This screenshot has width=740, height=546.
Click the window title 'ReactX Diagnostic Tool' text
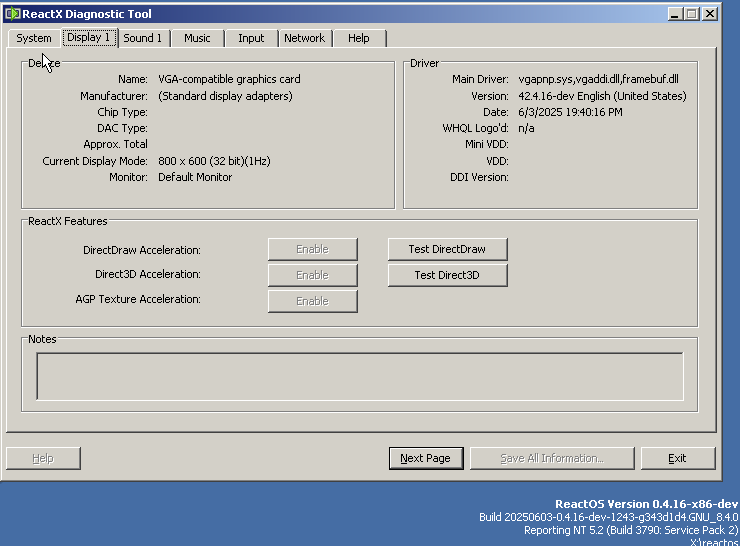(87, 14)
